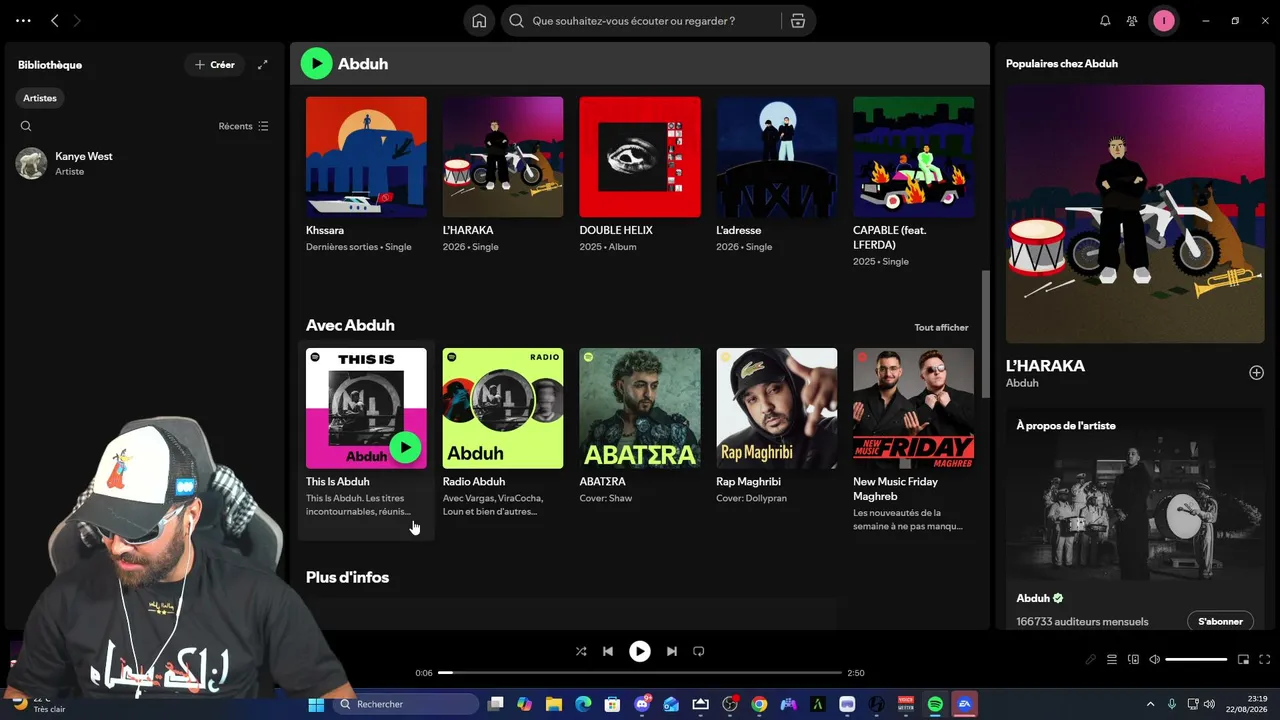Click Tout afficher for Avec Abduh

pos(941,328)
